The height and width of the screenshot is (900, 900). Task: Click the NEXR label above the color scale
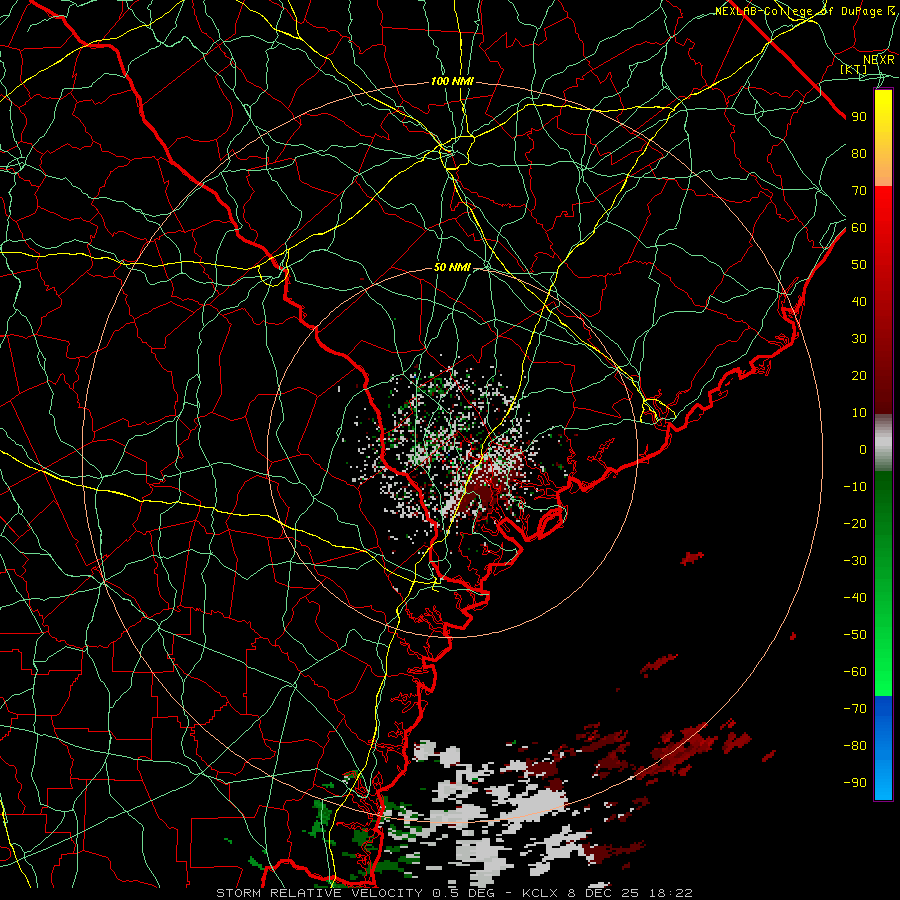(879, 59)
